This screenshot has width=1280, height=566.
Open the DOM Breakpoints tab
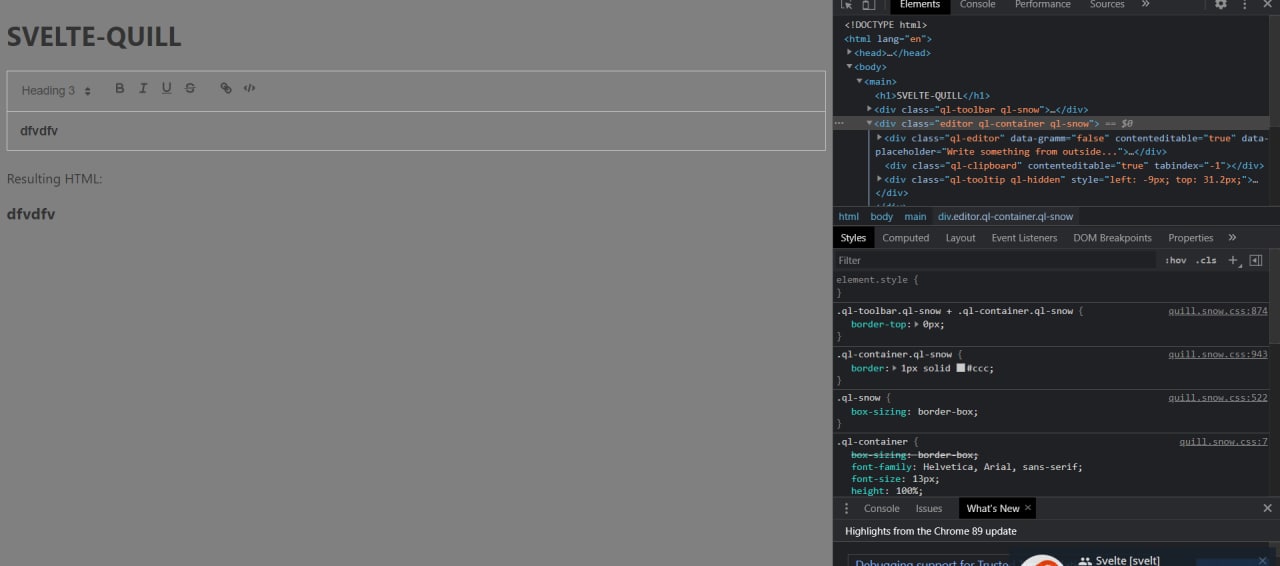pos(1112,238)
